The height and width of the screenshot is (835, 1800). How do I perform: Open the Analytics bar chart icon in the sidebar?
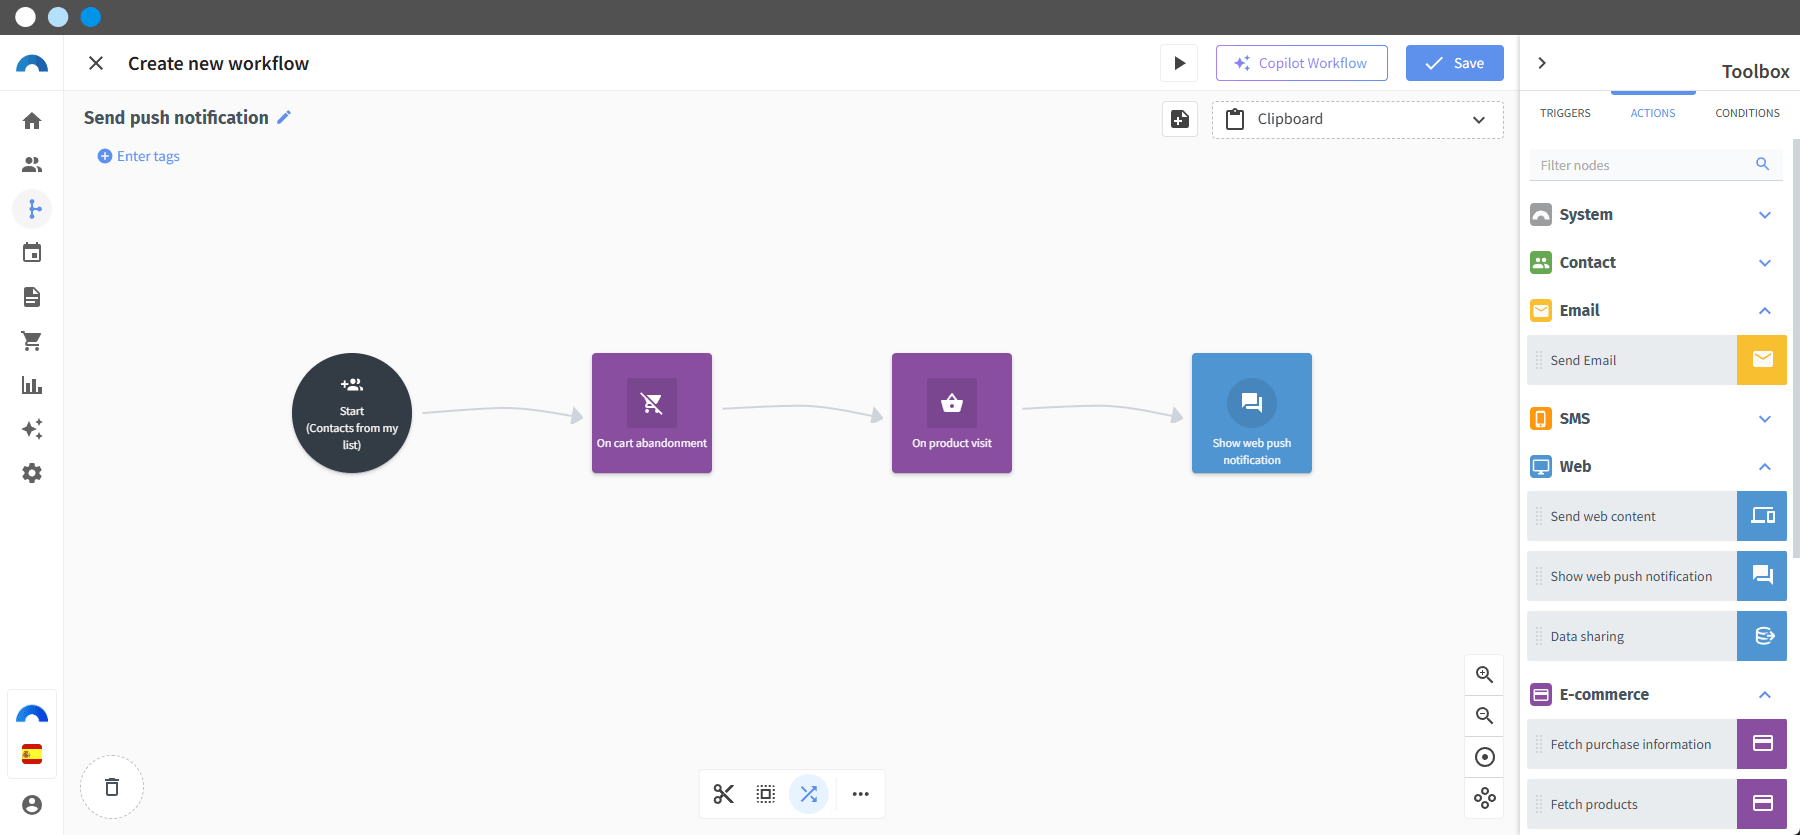(32, 385)
